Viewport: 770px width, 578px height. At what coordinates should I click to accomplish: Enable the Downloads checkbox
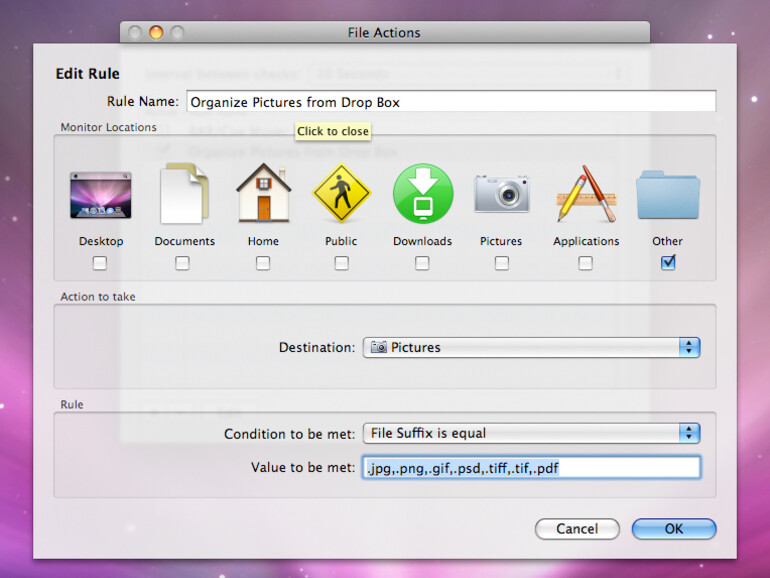pos(422,263)
